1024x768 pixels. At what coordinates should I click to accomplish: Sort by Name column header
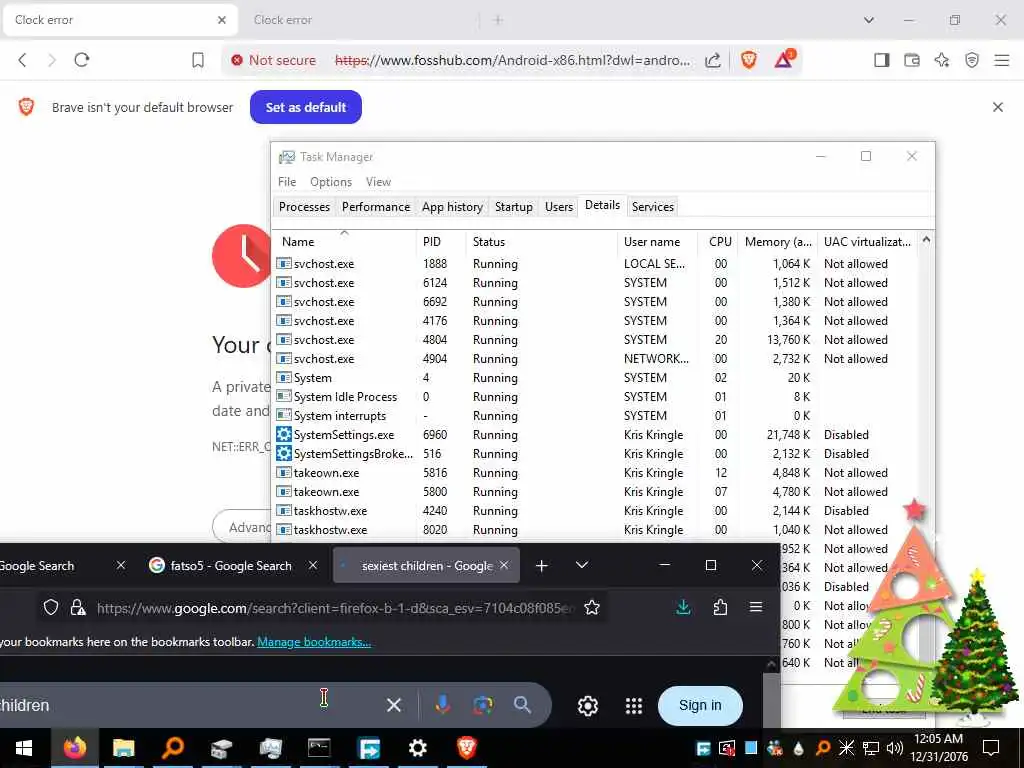coord(344,242)
